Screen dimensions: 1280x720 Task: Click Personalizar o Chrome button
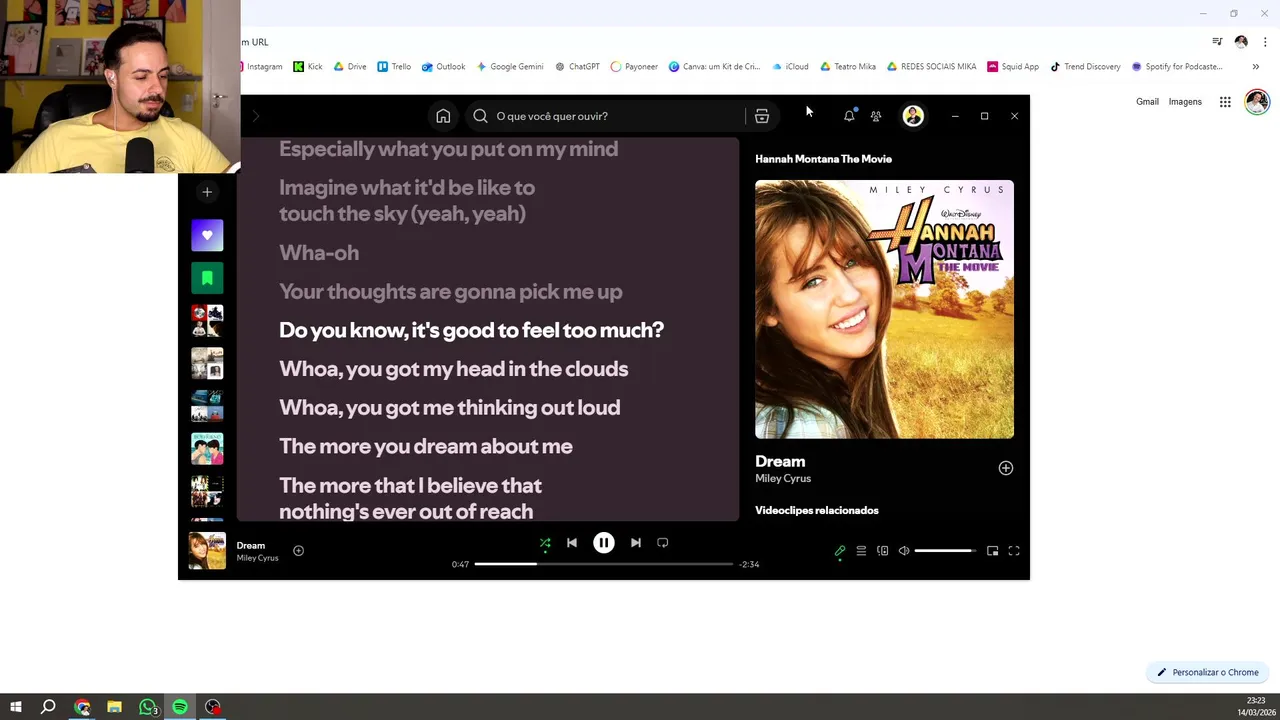click(x=1208, y=673)
